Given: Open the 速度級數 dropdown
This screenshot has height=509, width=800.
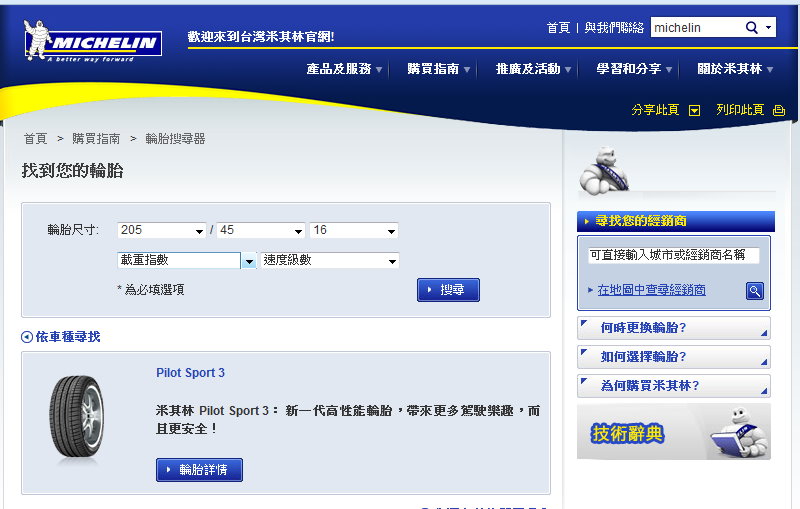Looking at the screenshot, I should coord(330,261).
